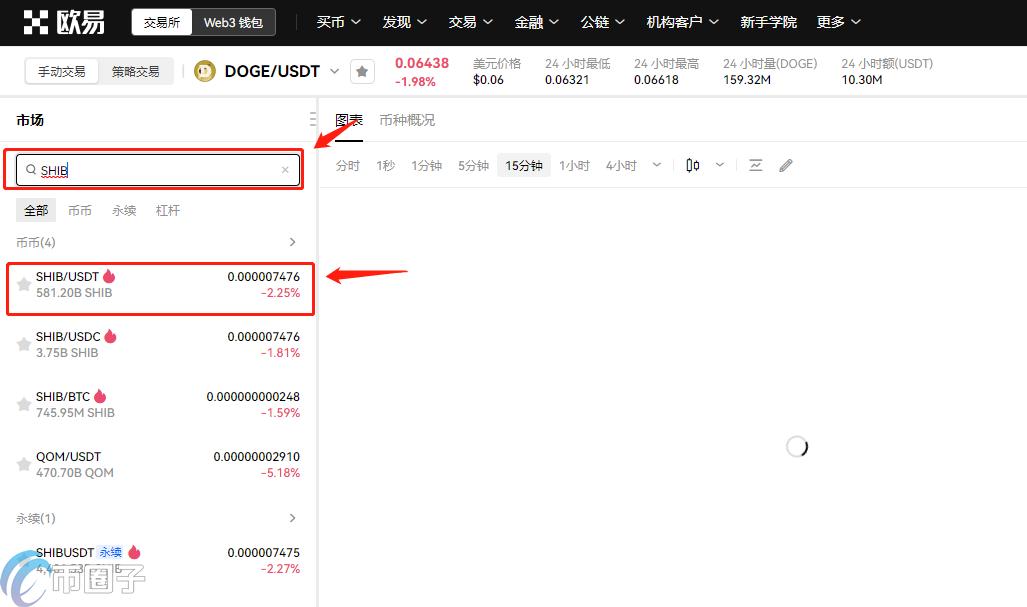Select the 全部 market filter
The width and height of the screenshot is (1027, 607).
(x=36, y=210)
